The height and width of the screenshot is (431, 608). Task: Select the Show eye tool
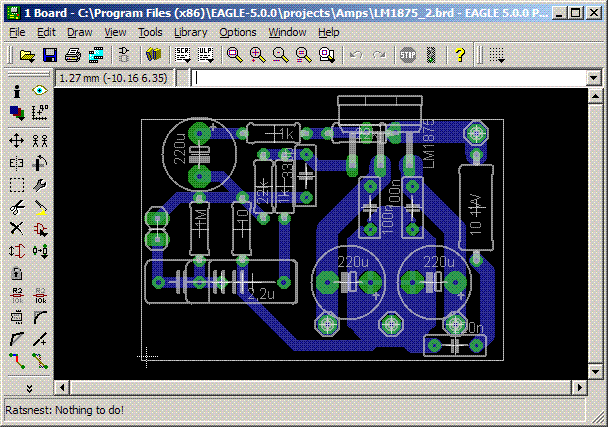point(40,91)
